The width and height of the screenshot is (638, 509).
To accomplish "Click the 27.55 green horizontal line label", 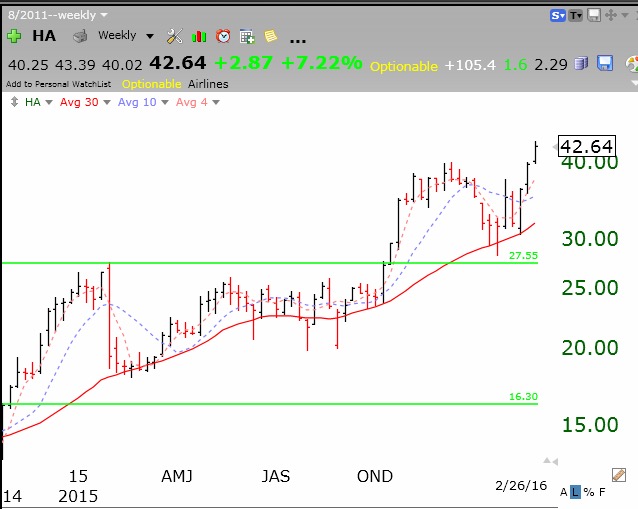I will click(x=523, y=256).
